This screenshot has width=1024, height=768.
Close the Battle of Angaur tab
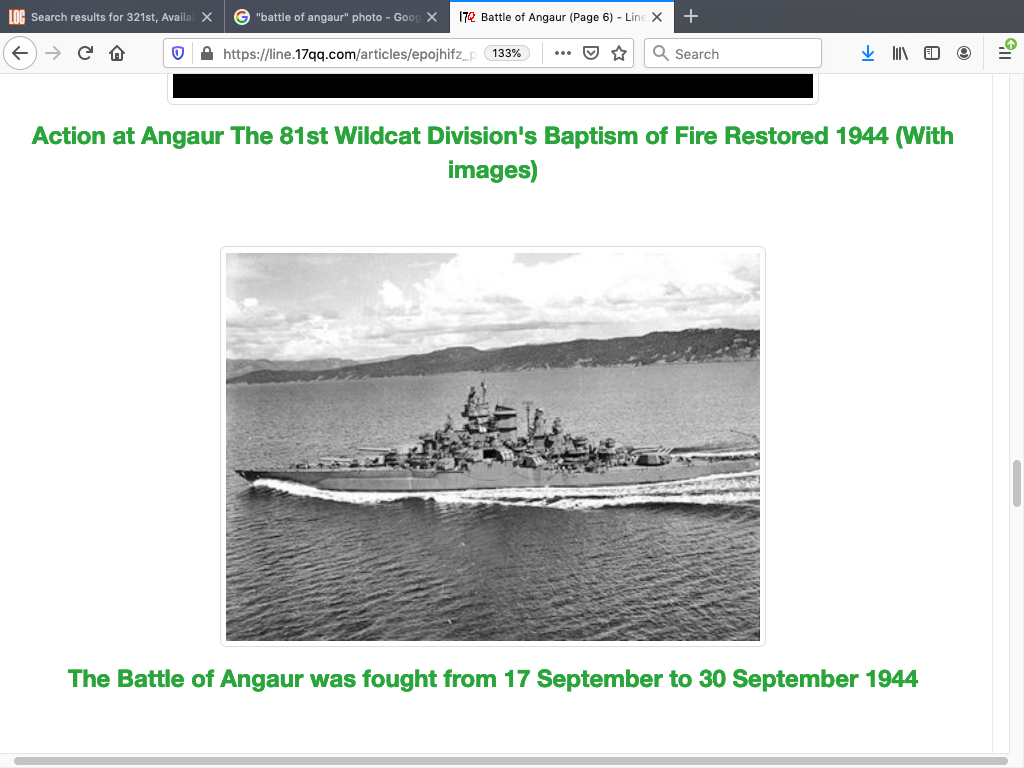click(657, 17)
